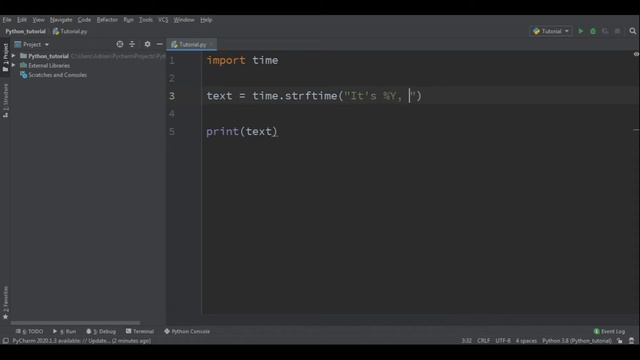Open the Tools menu
640x360 pixels.
pyautogui.click(x=145, y=20)
